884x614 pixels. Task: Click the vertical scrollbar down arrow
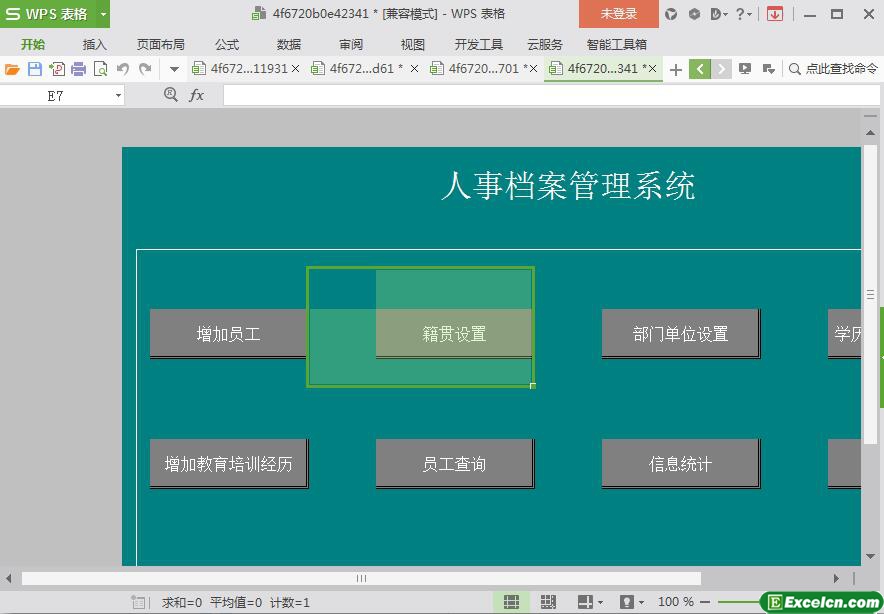click(870, 556)
